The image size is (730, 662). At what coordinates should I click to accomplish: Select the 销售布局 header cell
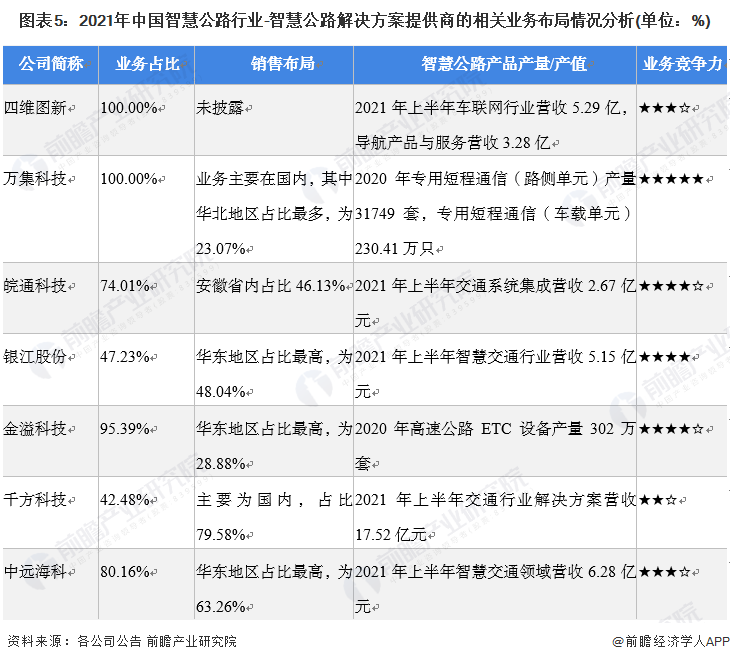(274, 64)
